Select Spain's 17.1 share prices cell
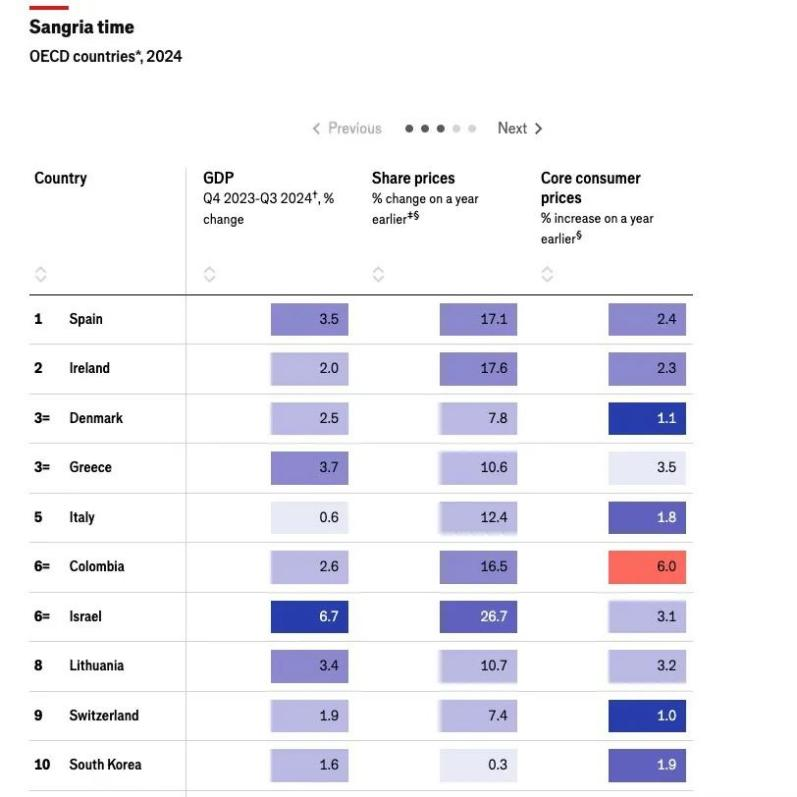This screenshot has height=797, width=797. point(478,319)
